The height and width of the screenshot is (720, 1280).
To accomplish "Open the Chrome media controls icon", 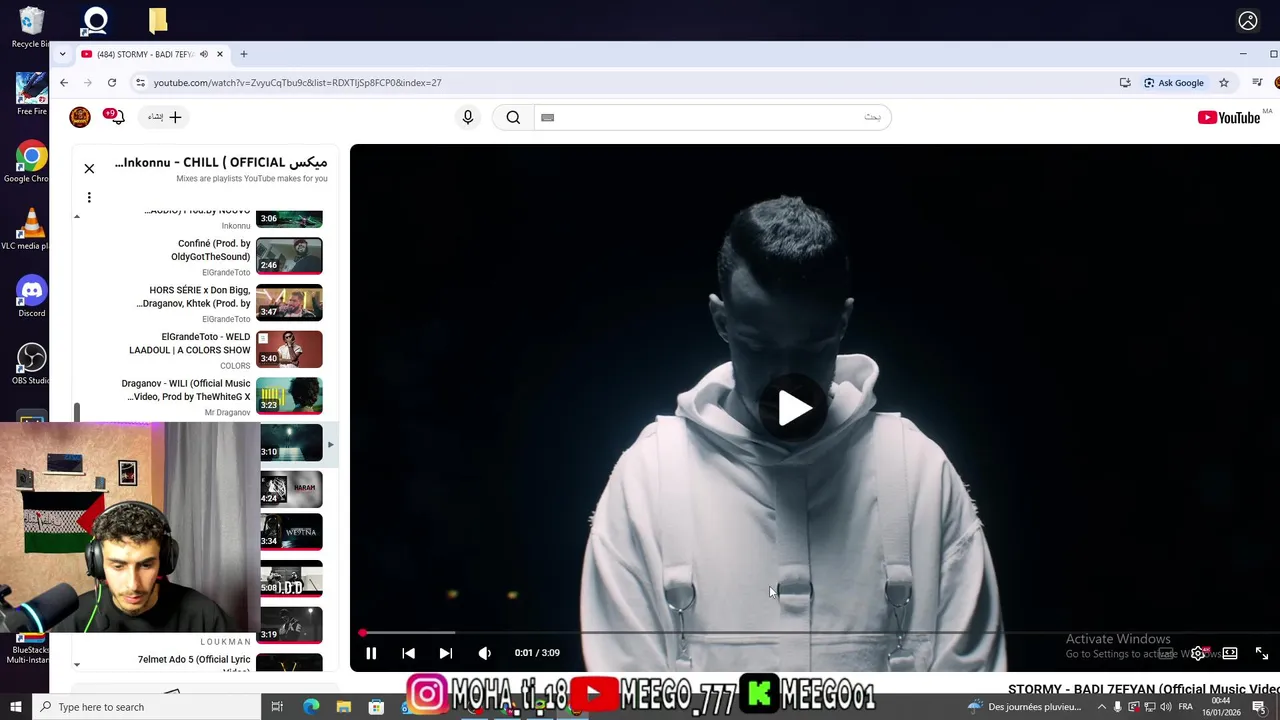I will [1258, 83].
